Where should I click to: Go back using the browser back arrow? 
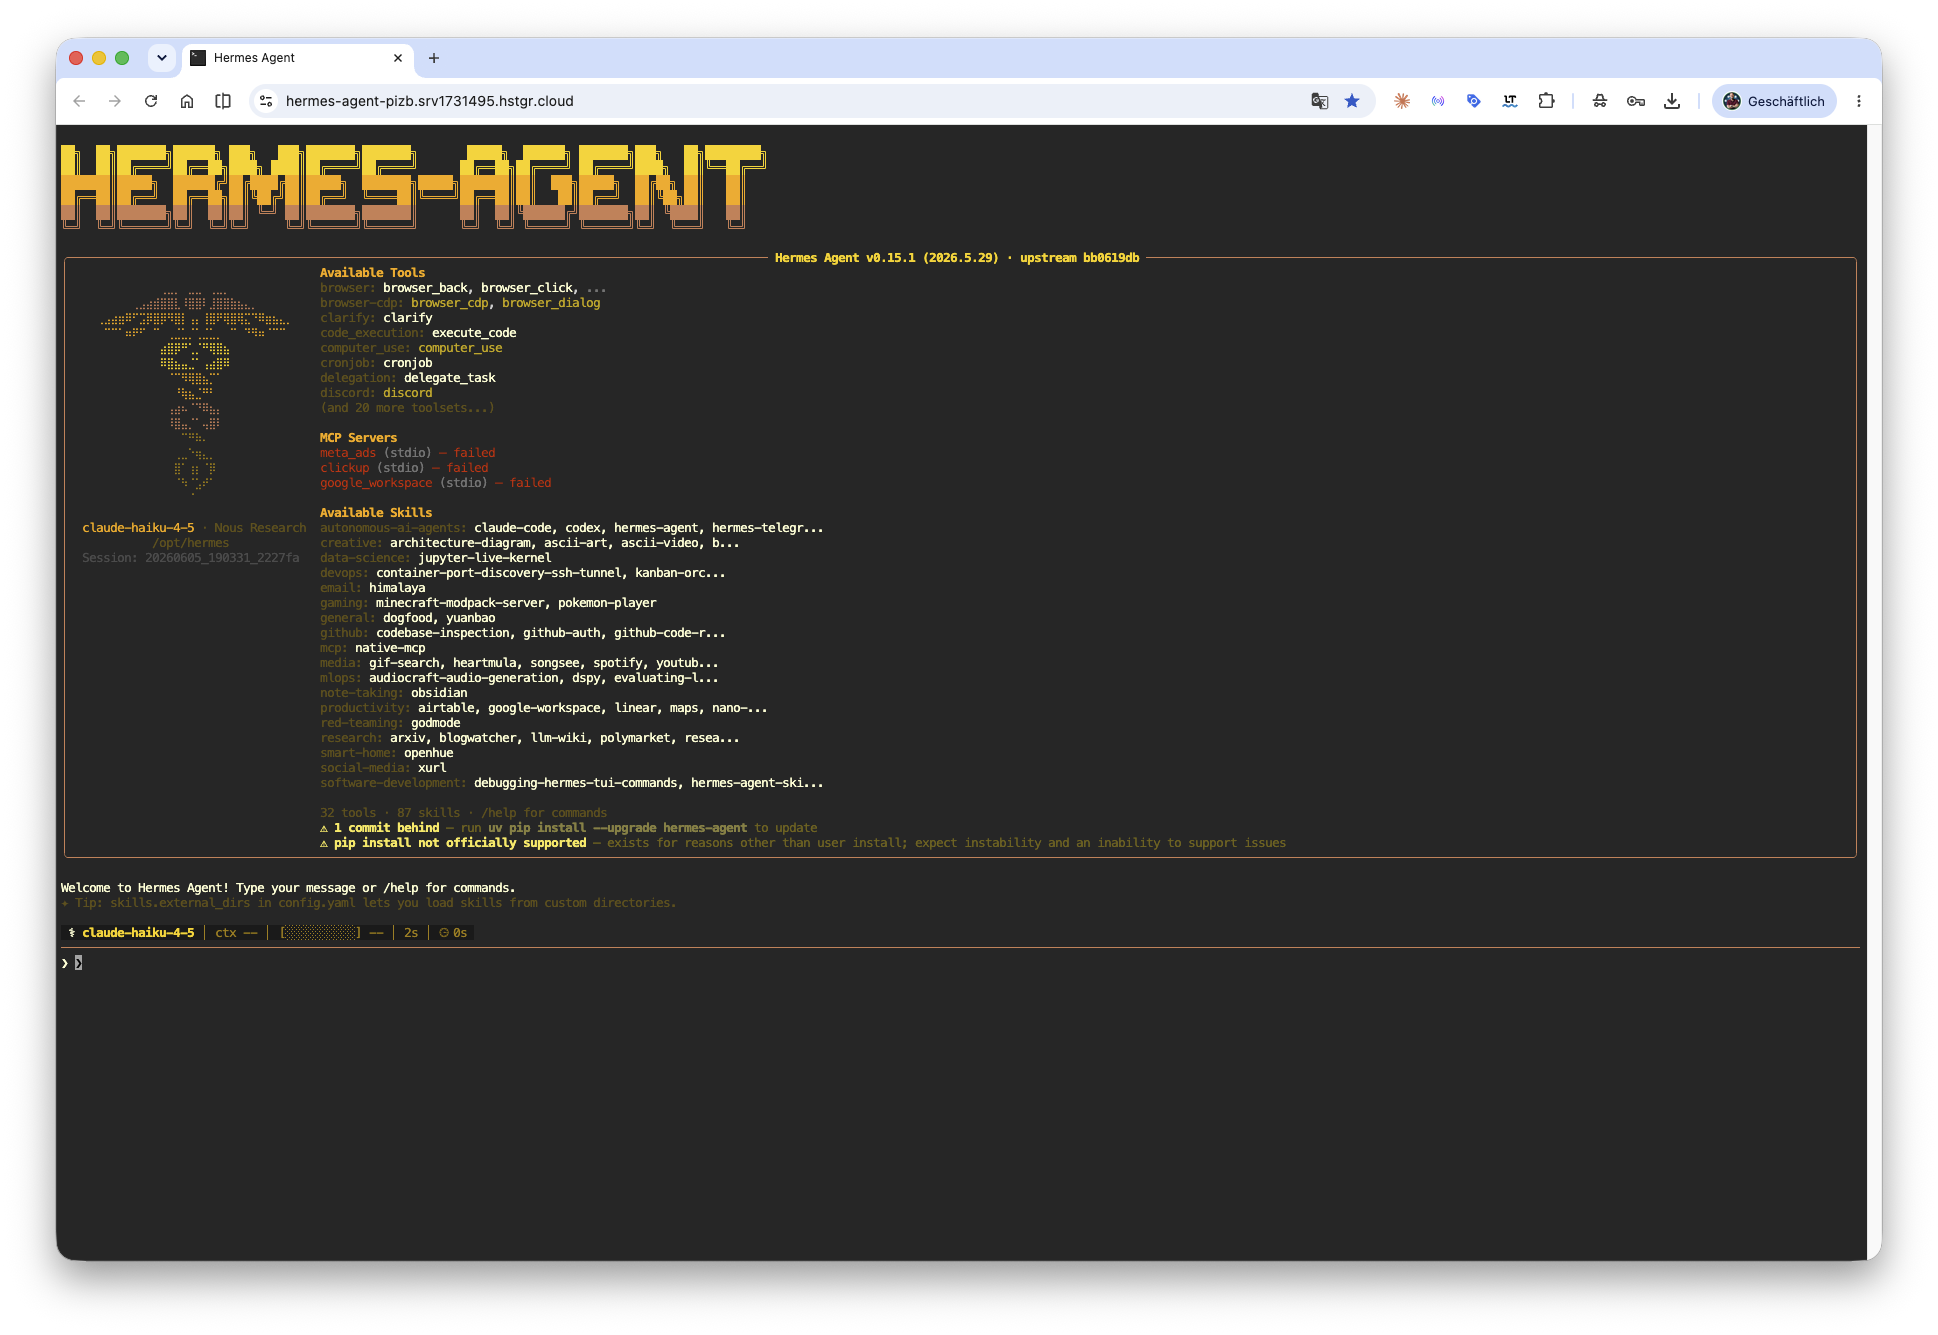[79, 101]
